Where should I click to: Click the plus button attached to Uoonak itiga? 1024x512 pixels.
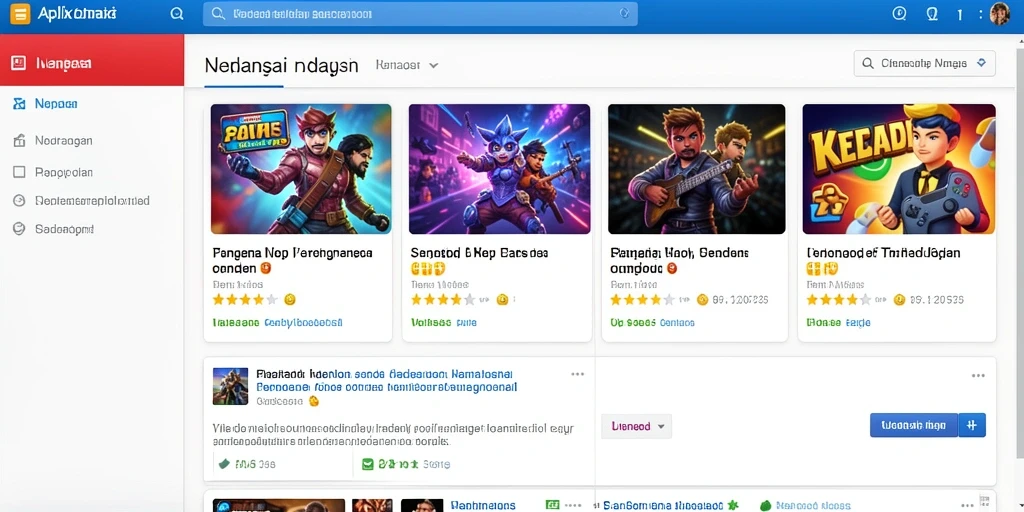pos(972,425)
